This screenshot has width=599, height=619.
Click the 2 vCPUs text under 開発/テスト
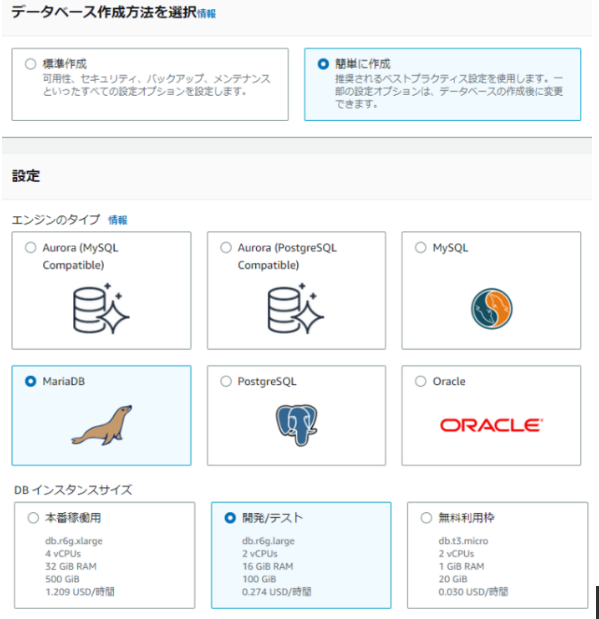[260, 553]
